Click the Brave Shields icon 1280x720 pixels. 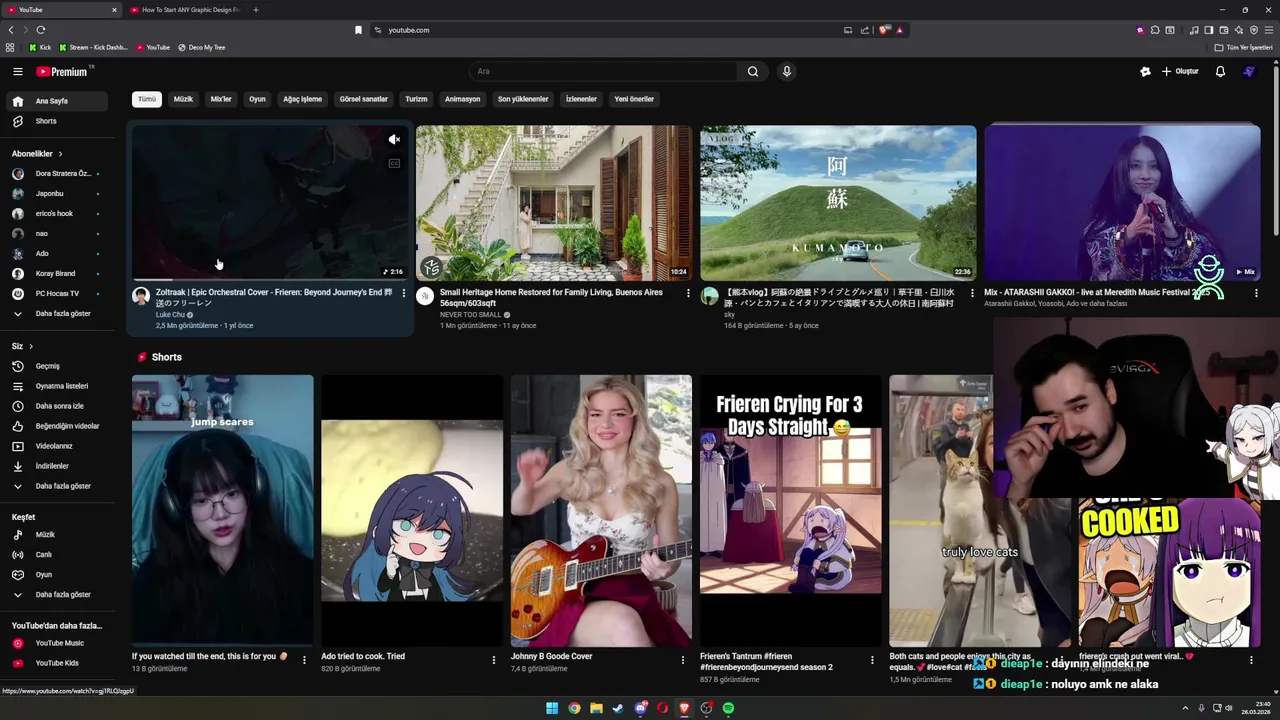[x=884, y=30]
